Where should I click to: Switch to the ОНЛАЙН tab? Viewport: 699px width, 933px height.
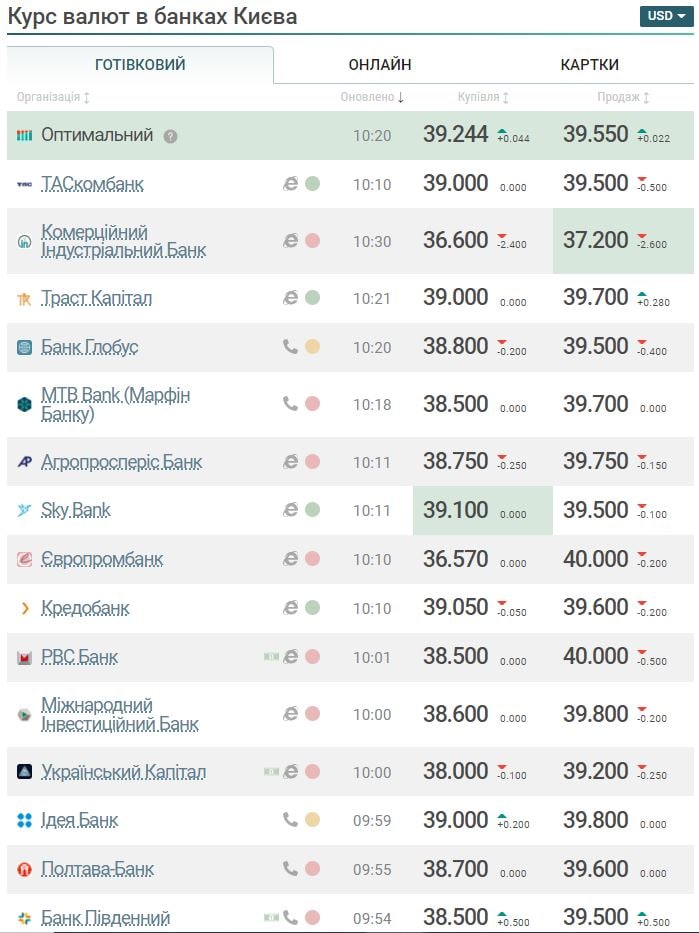pyautogui.click(x=380, y=65)
